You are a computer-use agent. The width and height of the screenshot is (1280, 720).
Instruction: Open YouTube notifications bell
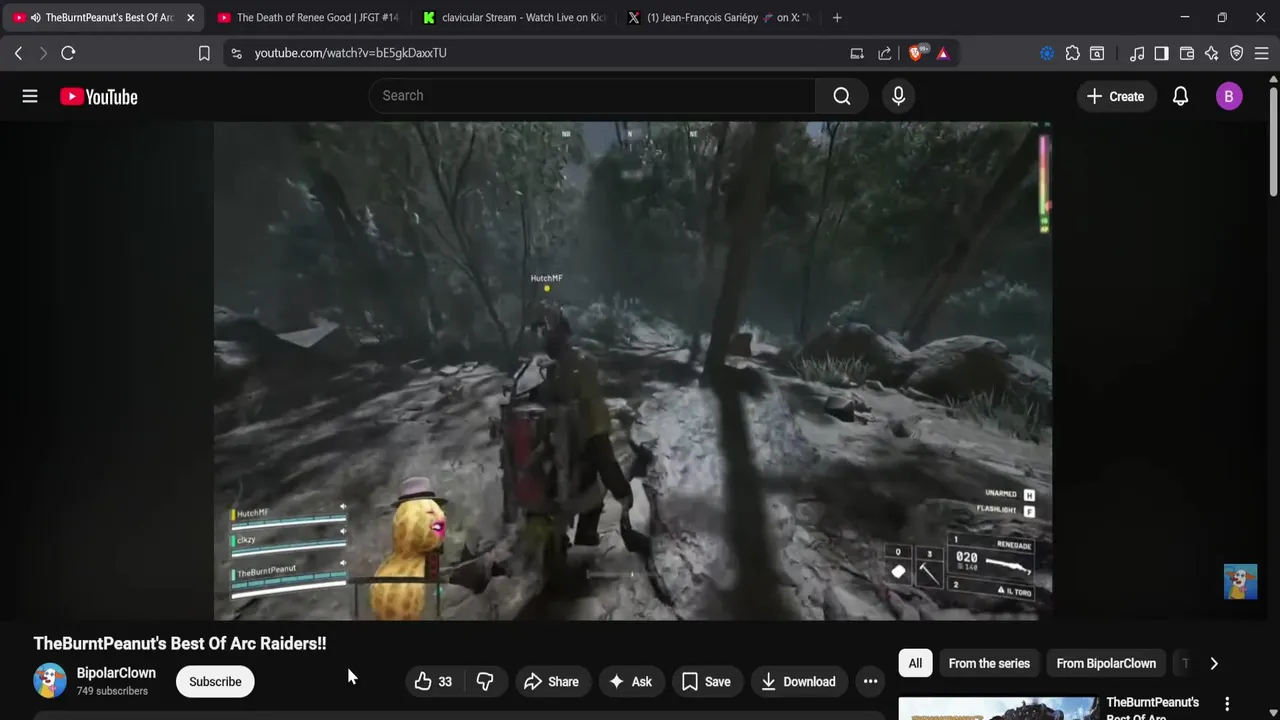click(1180, 96)
